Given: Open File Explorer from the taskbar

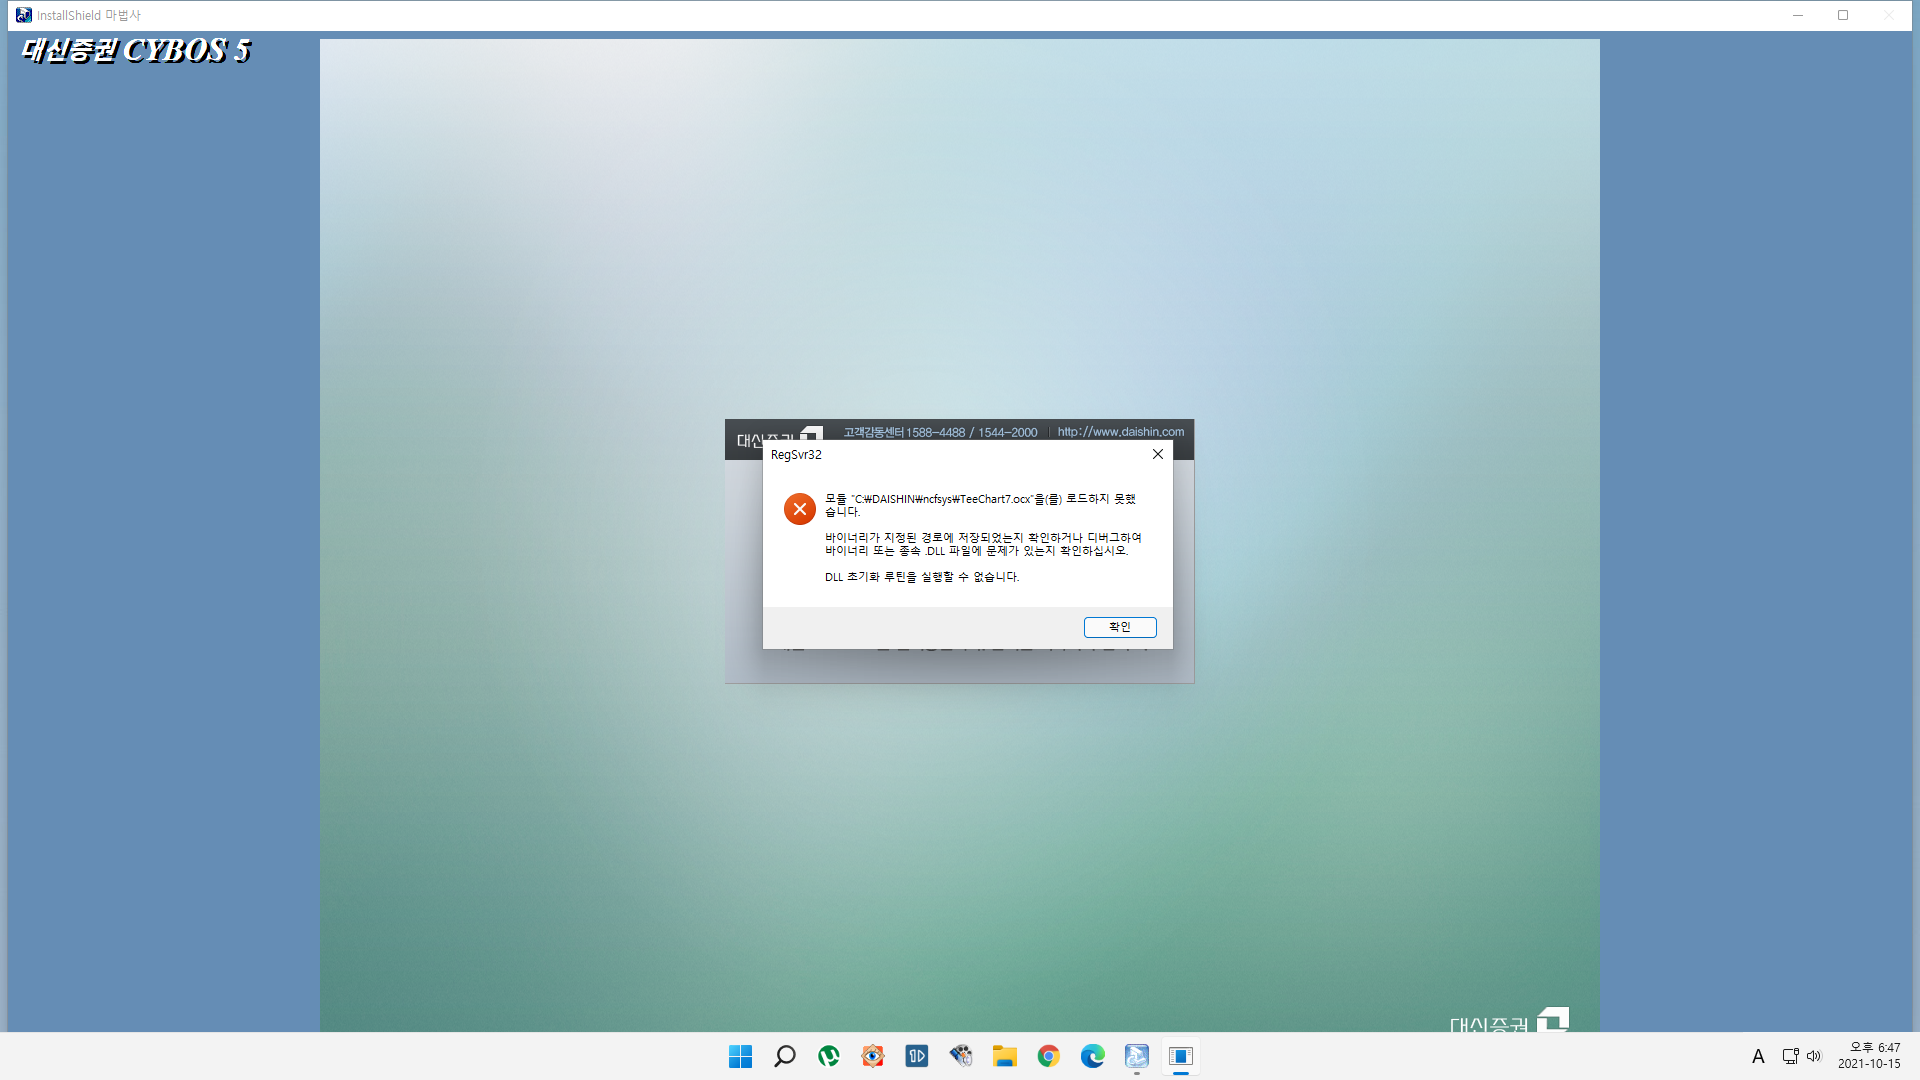Looking at the screenshot, I should (1005, 1056).
